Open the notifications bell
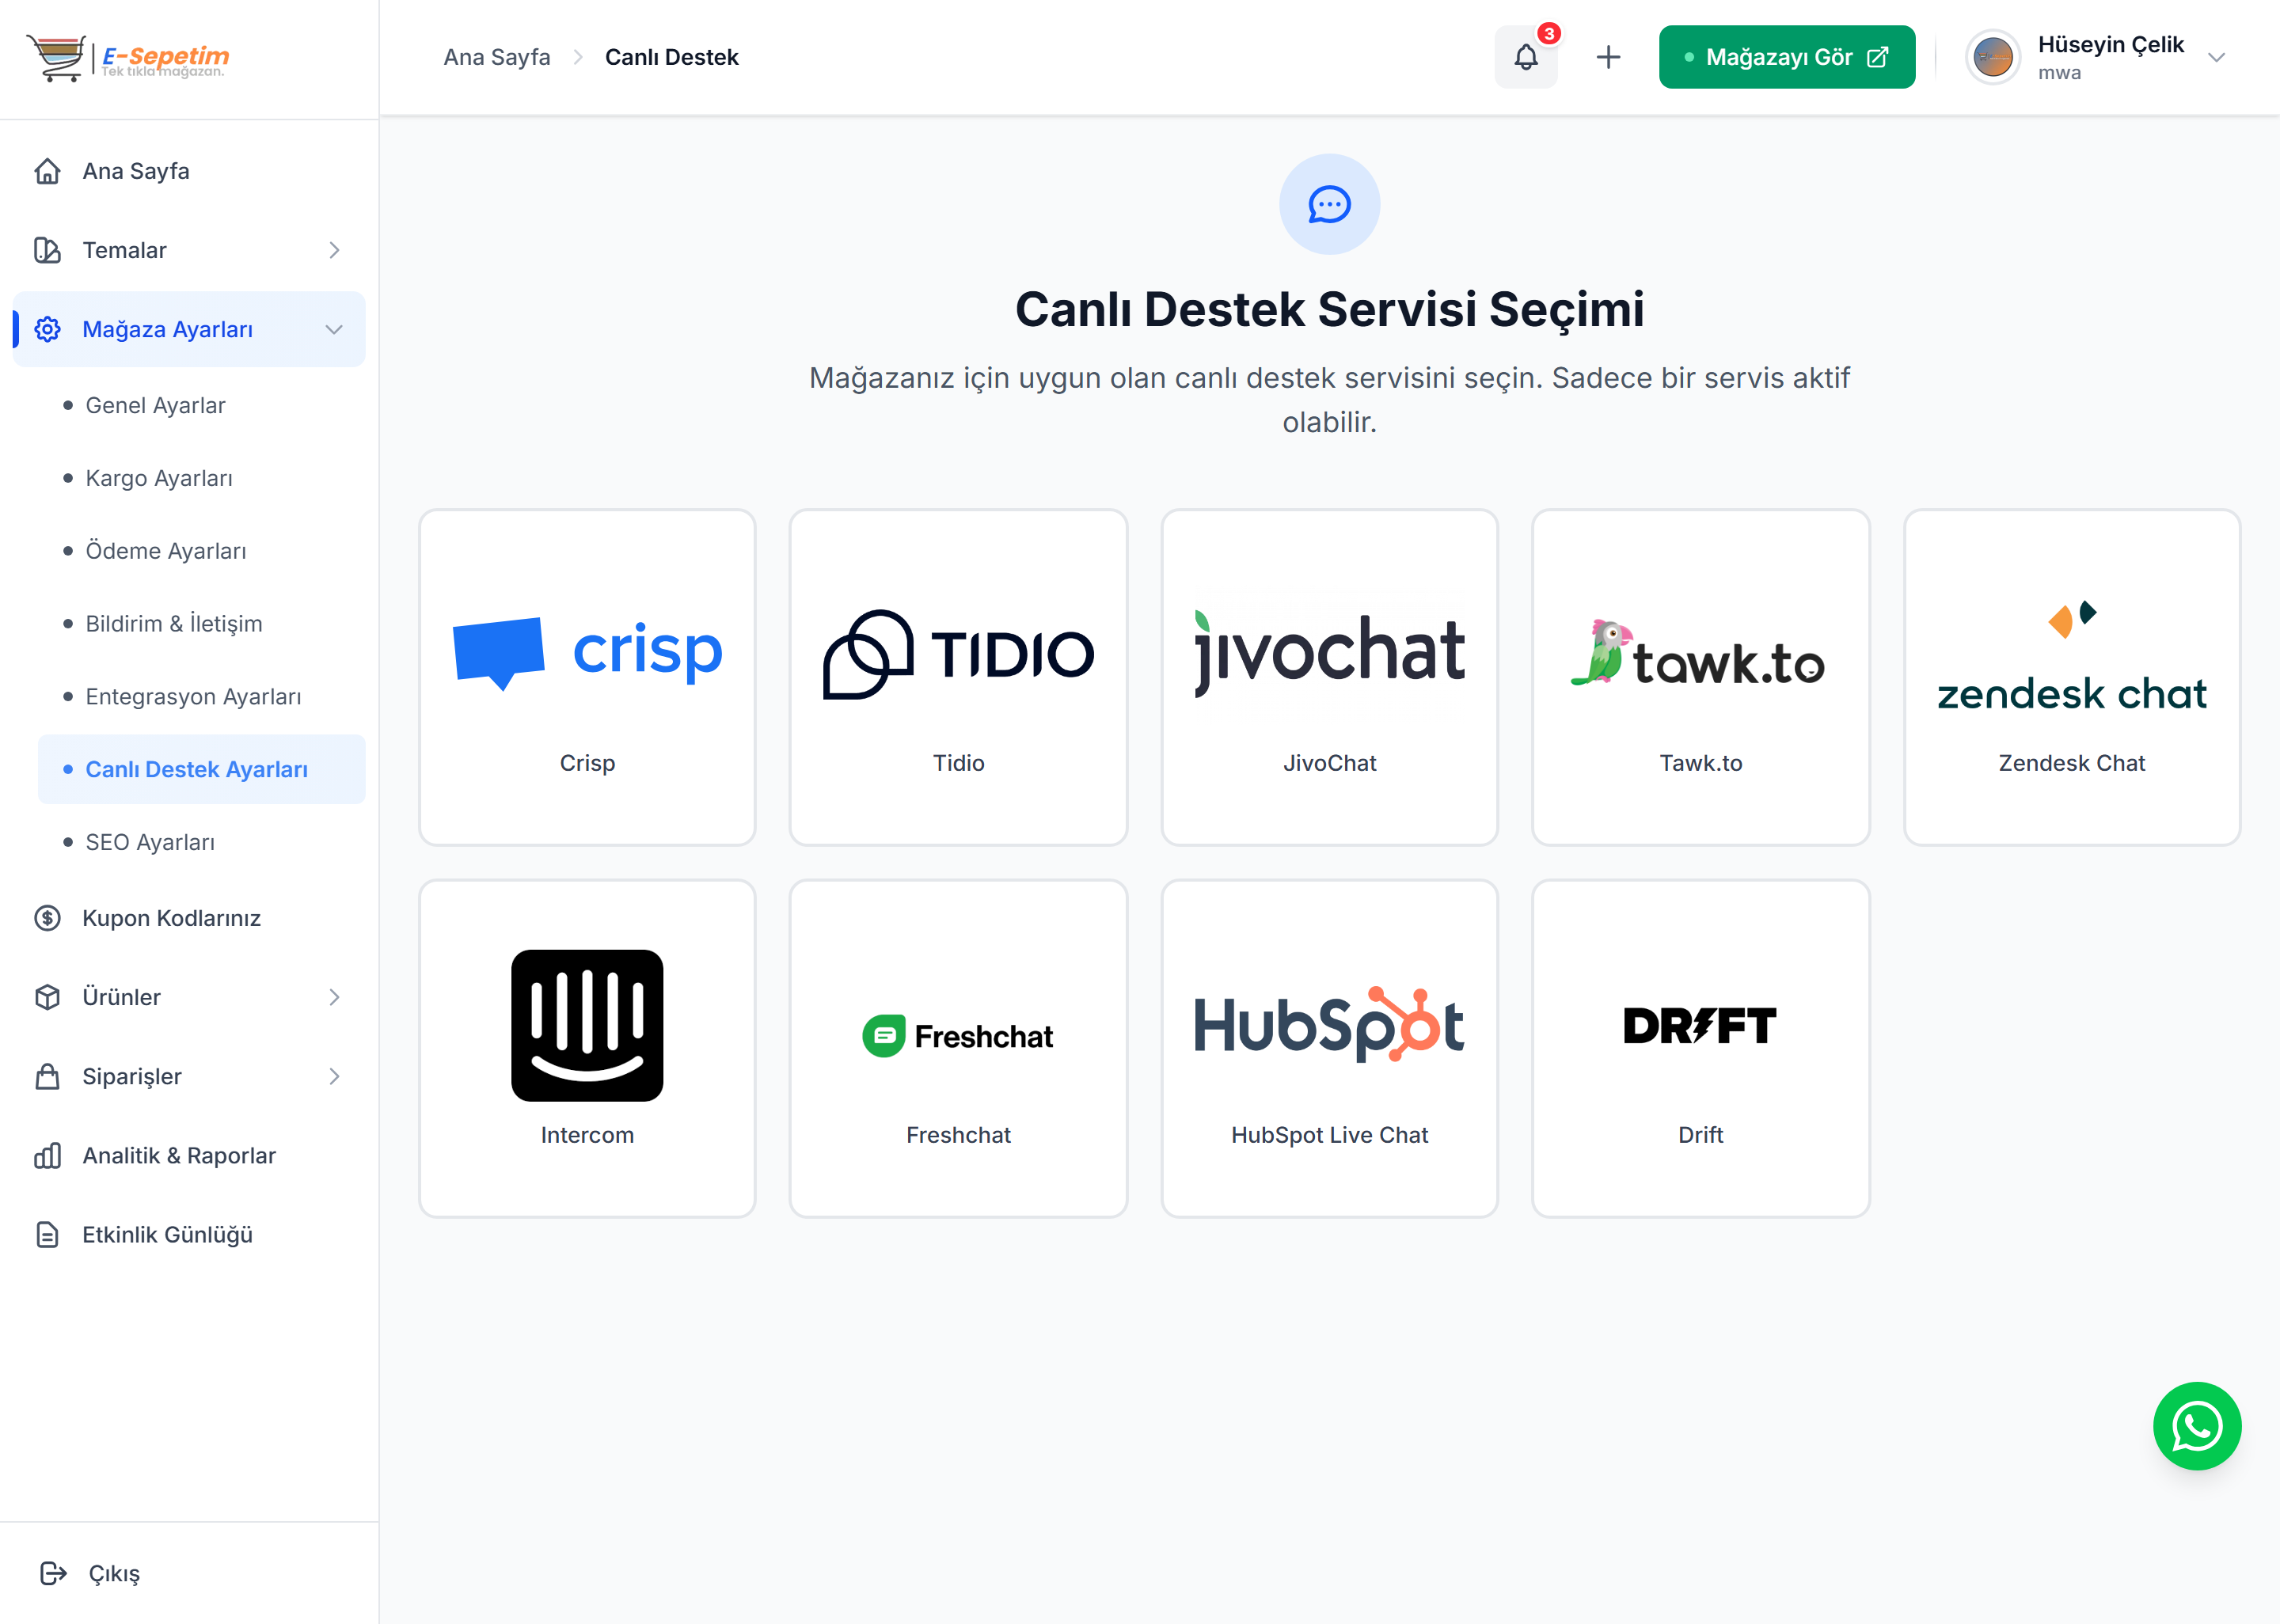Screen dimensions: 2280x1624 coord(1525,57)
